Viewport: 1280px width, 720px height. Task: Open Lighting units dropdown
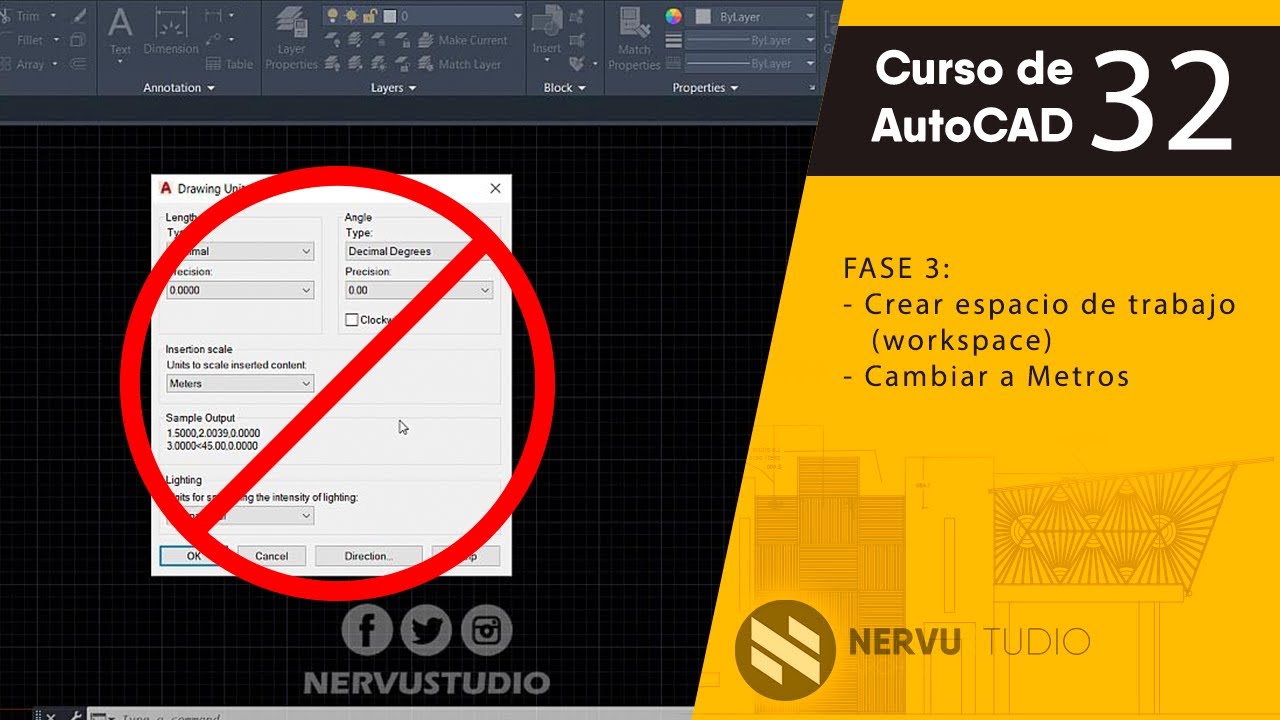[240, 515]
